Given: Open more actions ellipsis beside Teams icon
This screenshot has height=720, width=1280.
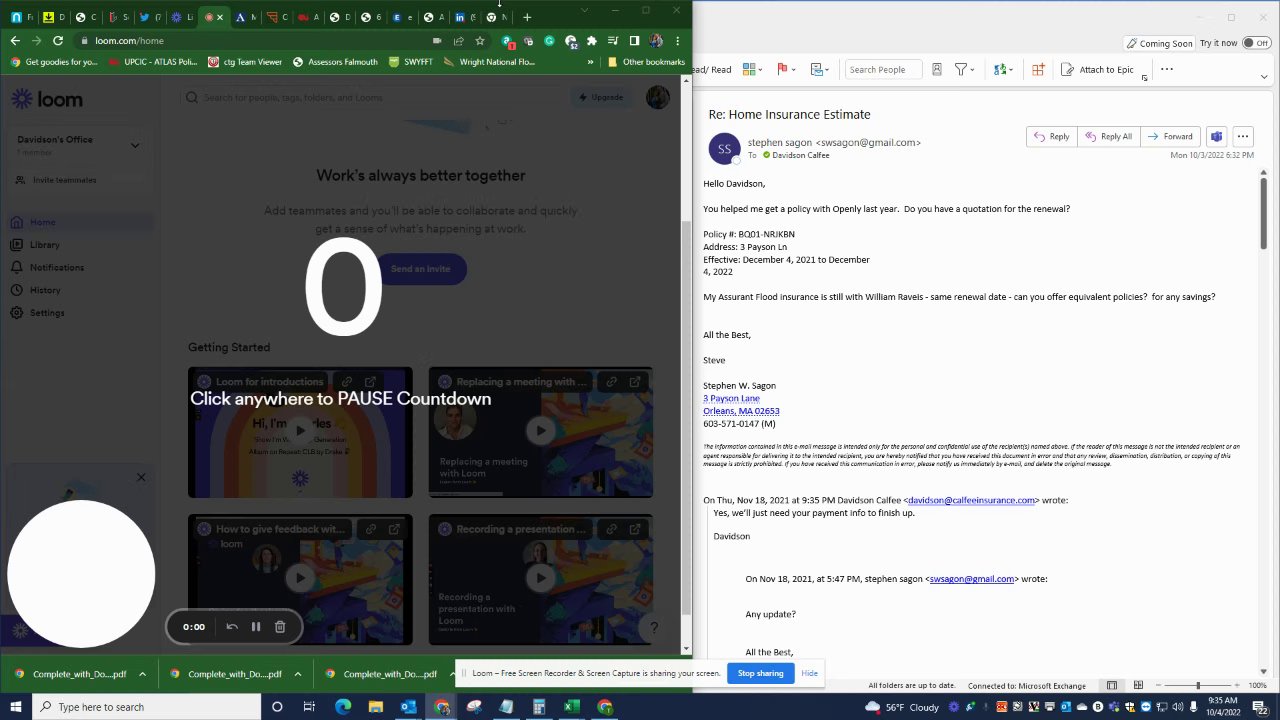Looking at the screenshot, I should [1243, 136].
